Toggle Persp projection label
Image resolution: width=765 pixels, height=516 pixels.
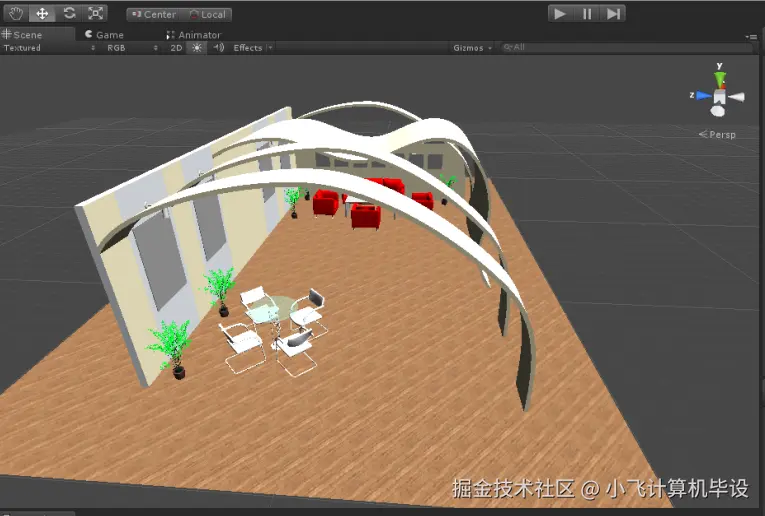pyautogui.click(x=717, y=134)
